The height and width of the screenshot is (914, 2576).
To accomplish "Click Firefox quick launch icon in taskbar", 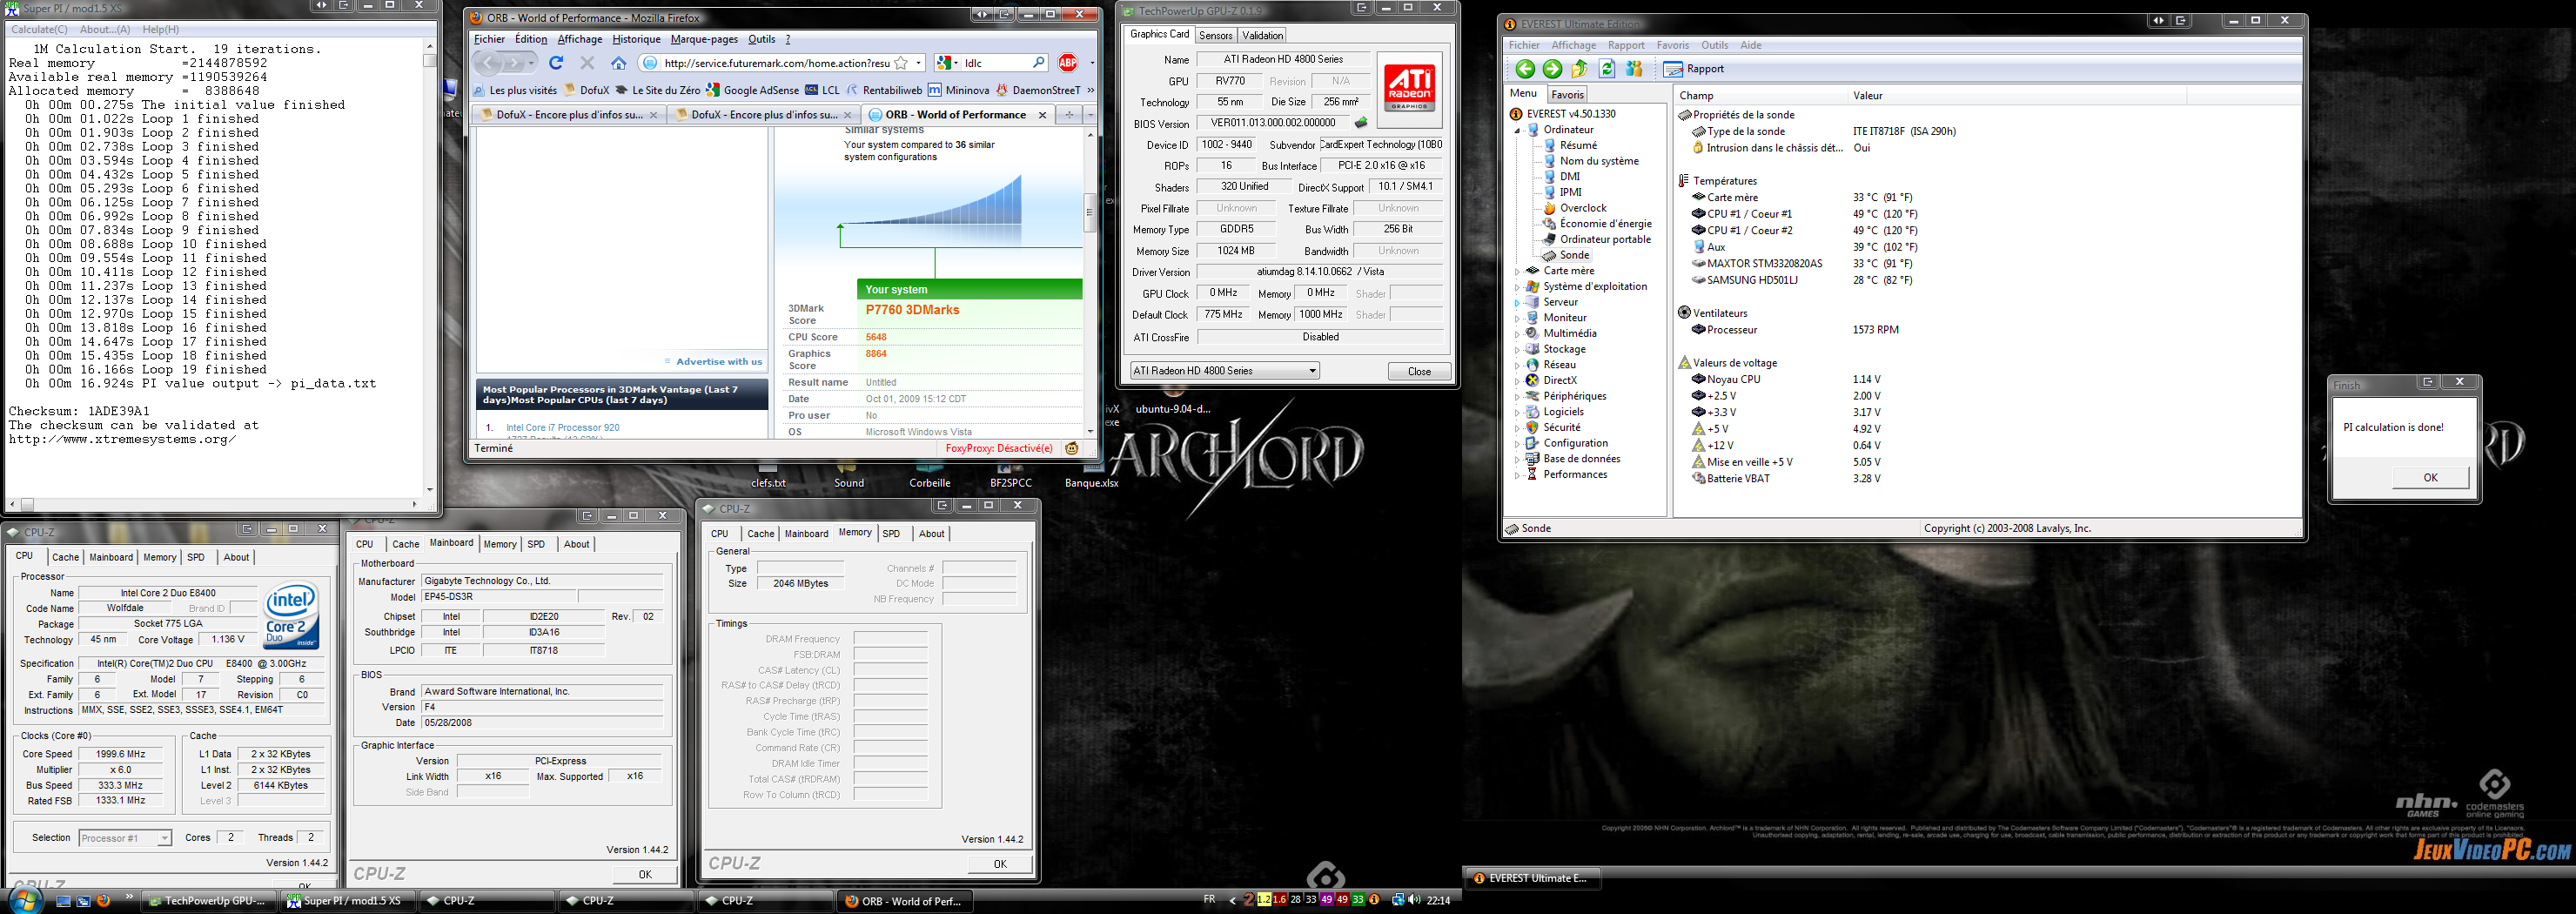I will click(103, 901).
